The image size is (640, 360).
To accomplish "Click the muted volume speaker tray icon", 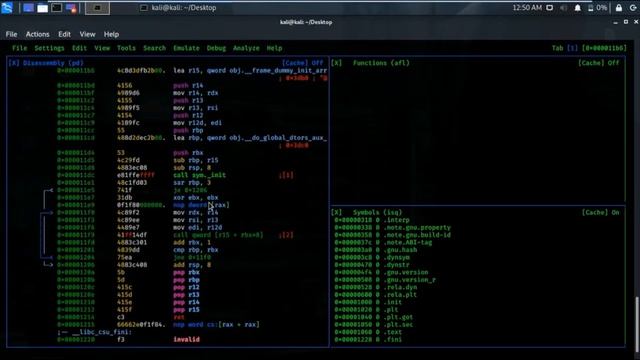I will [564, 8].
